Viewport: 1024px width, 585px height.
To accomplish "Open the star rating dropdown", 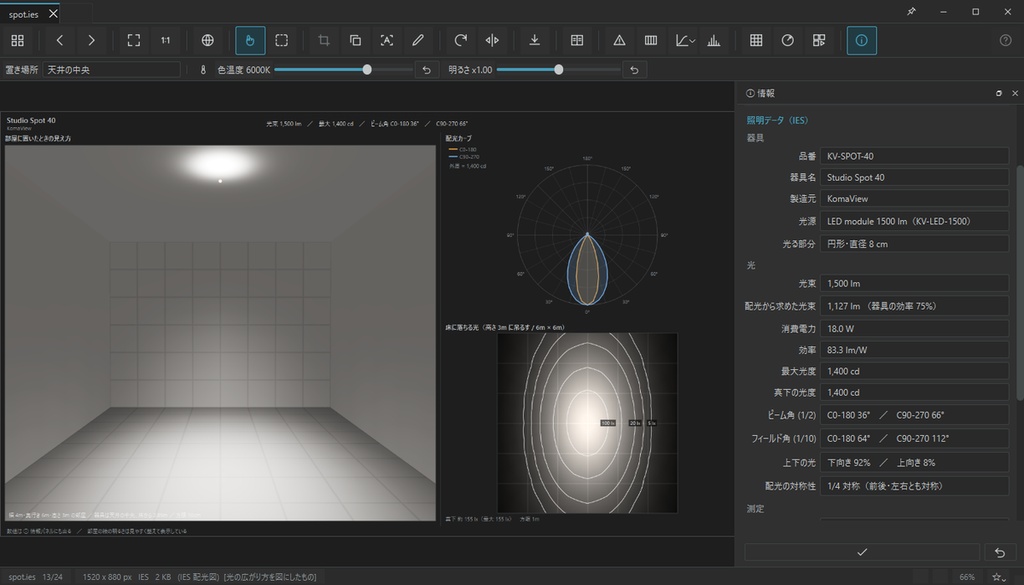I will click(999, 577).
